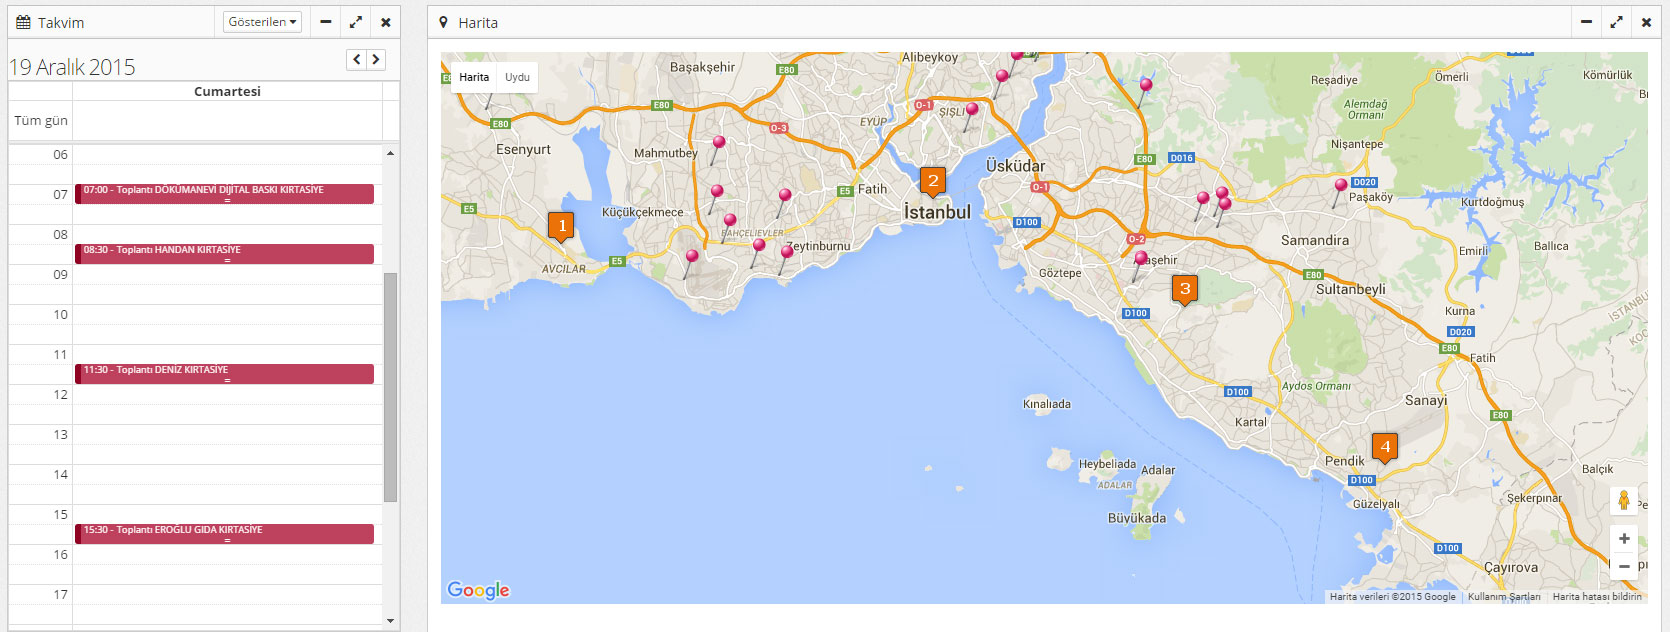Go to the next day in calendar
The height and width of the screenshot is (632, 1670).
[376, 60]
